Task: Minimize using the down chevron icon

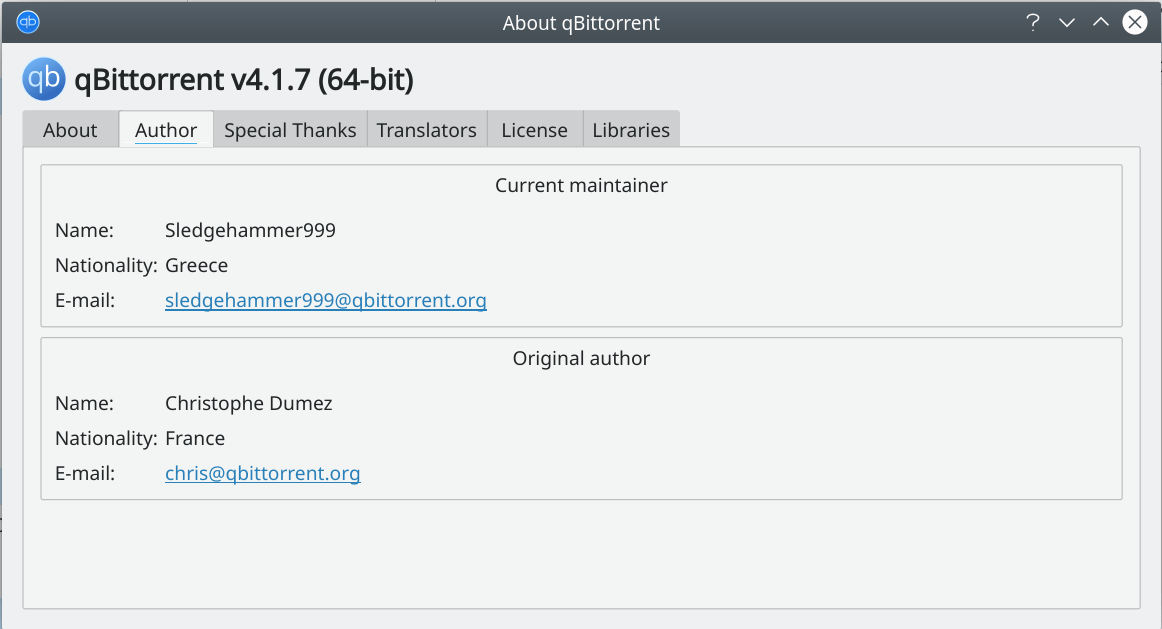Action: point(1066,22)
